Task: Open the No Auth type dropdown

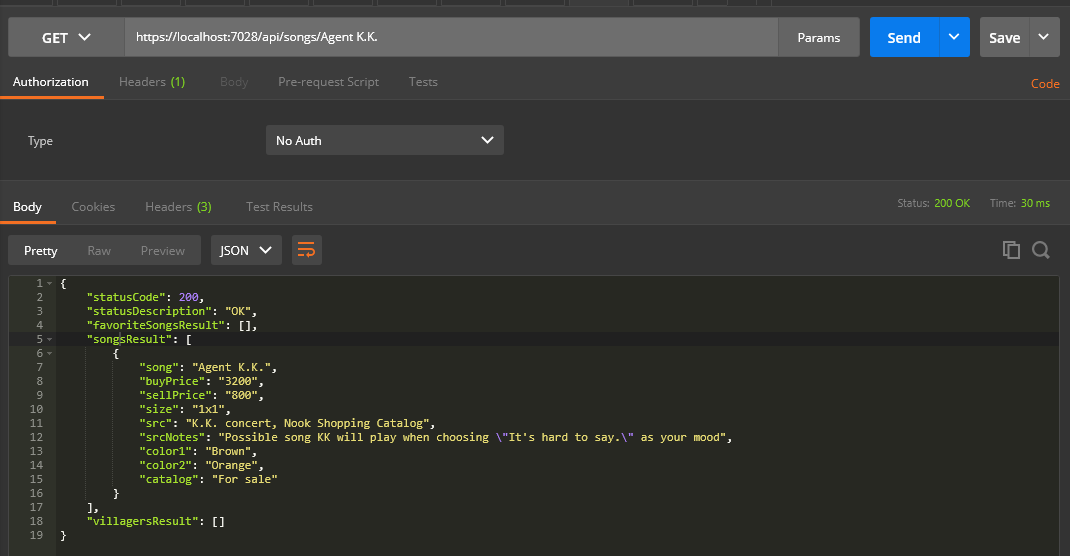Action: pyautogui.click(x=385, y=141)
